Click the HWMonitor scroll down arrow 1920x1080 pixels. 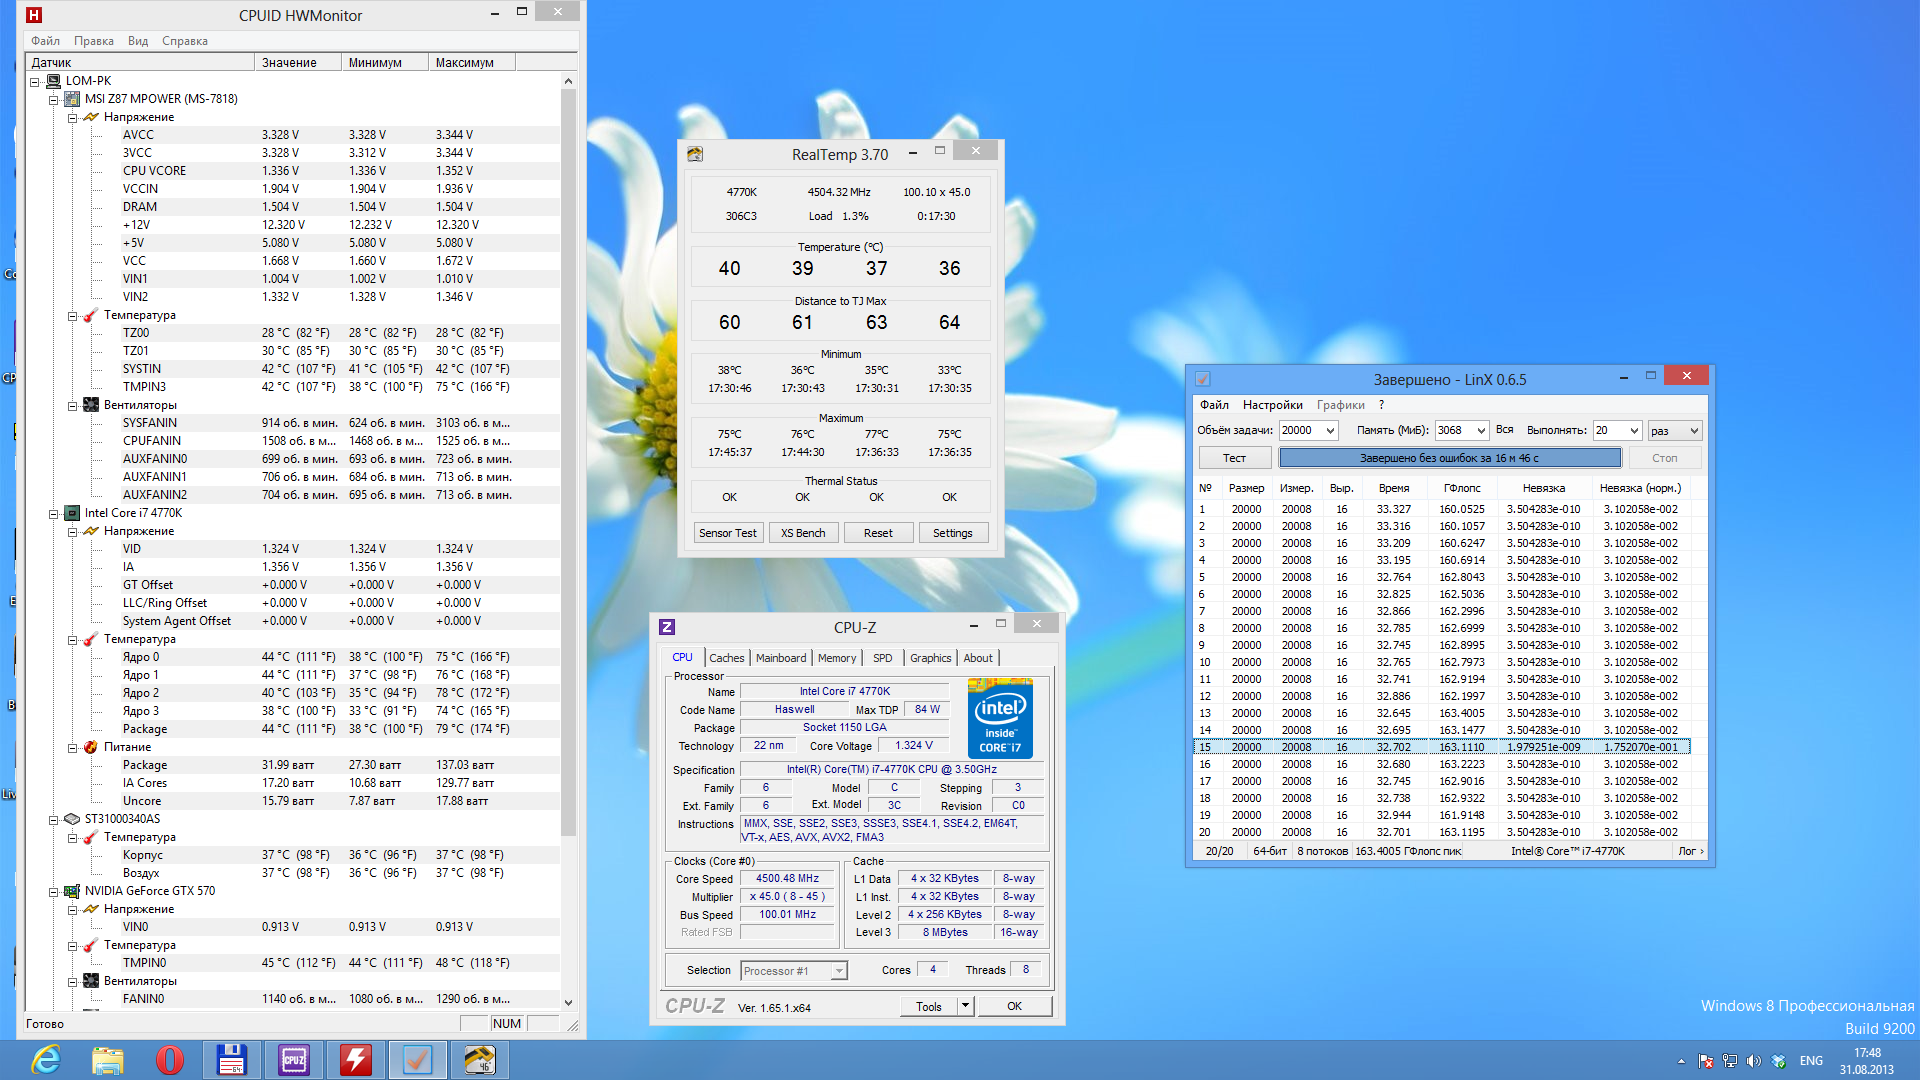568,1002
